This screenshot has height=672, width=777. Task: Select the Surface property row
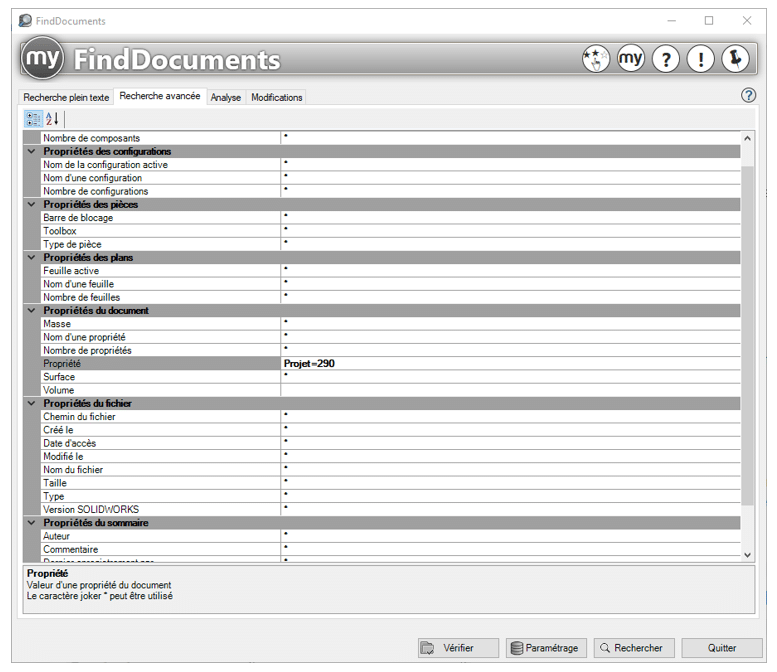(390, 377)
